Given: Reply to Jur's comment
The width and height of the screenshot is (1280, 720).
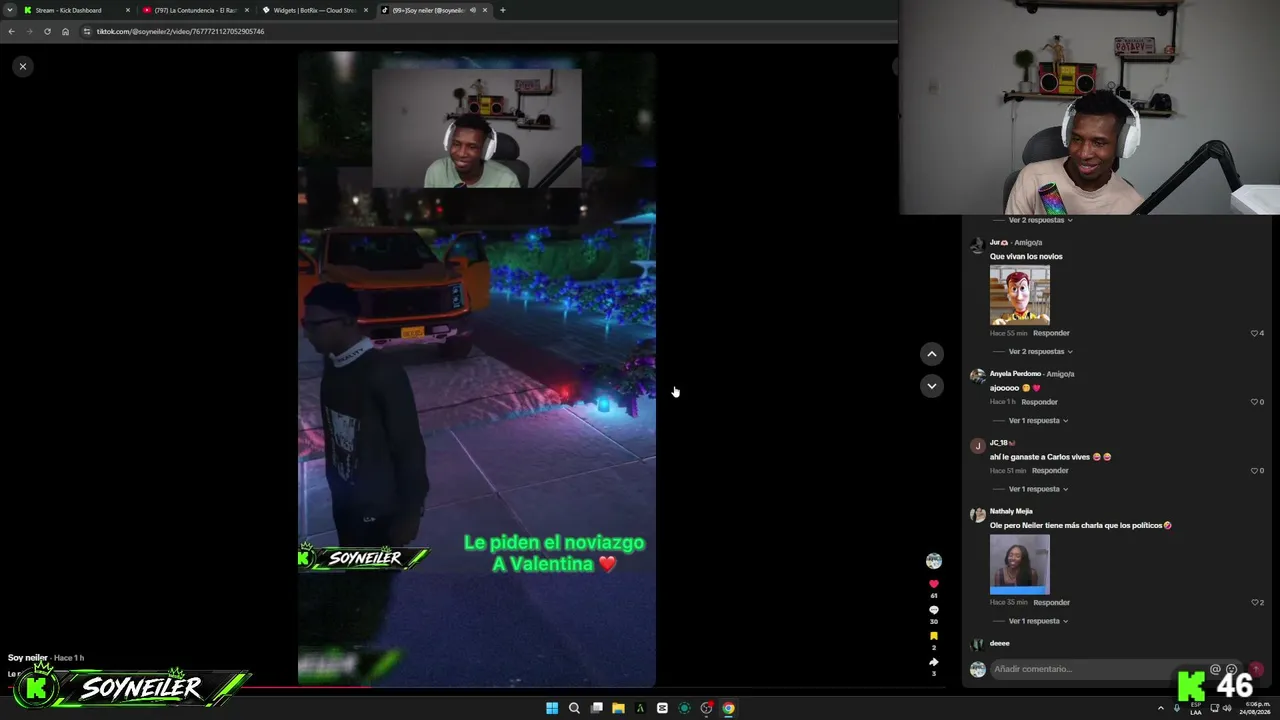Looking at the screenshot, I should (1051, 333).
